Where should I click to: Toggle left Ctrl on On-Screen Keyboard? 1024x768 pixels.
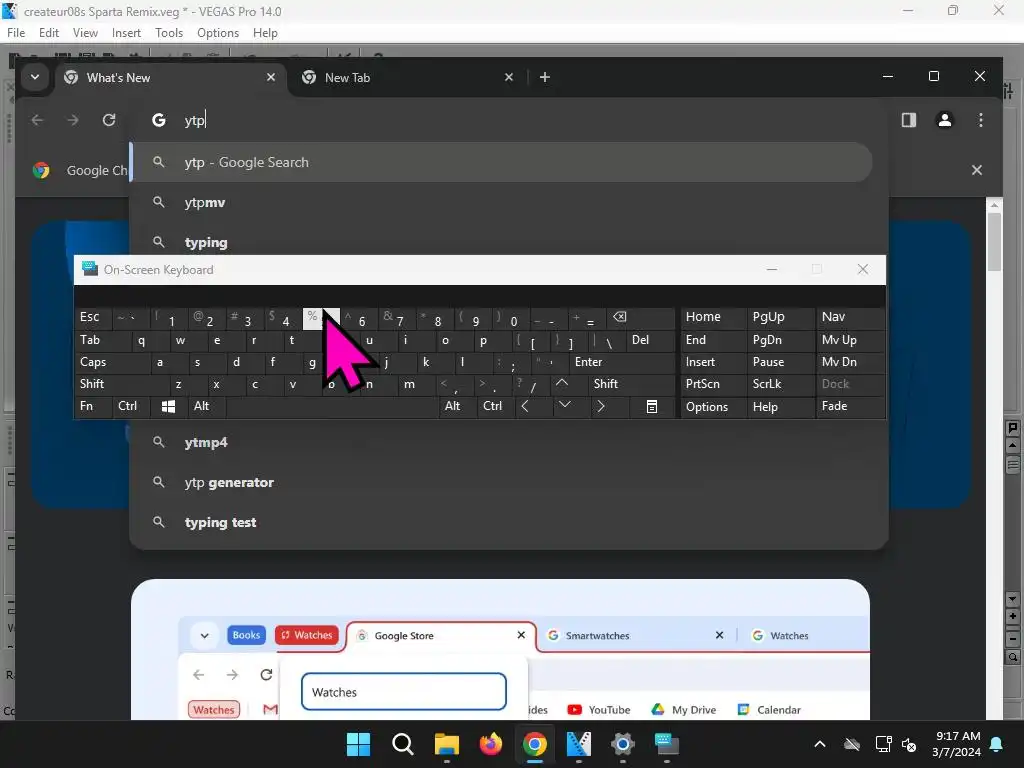click(131, 406)
